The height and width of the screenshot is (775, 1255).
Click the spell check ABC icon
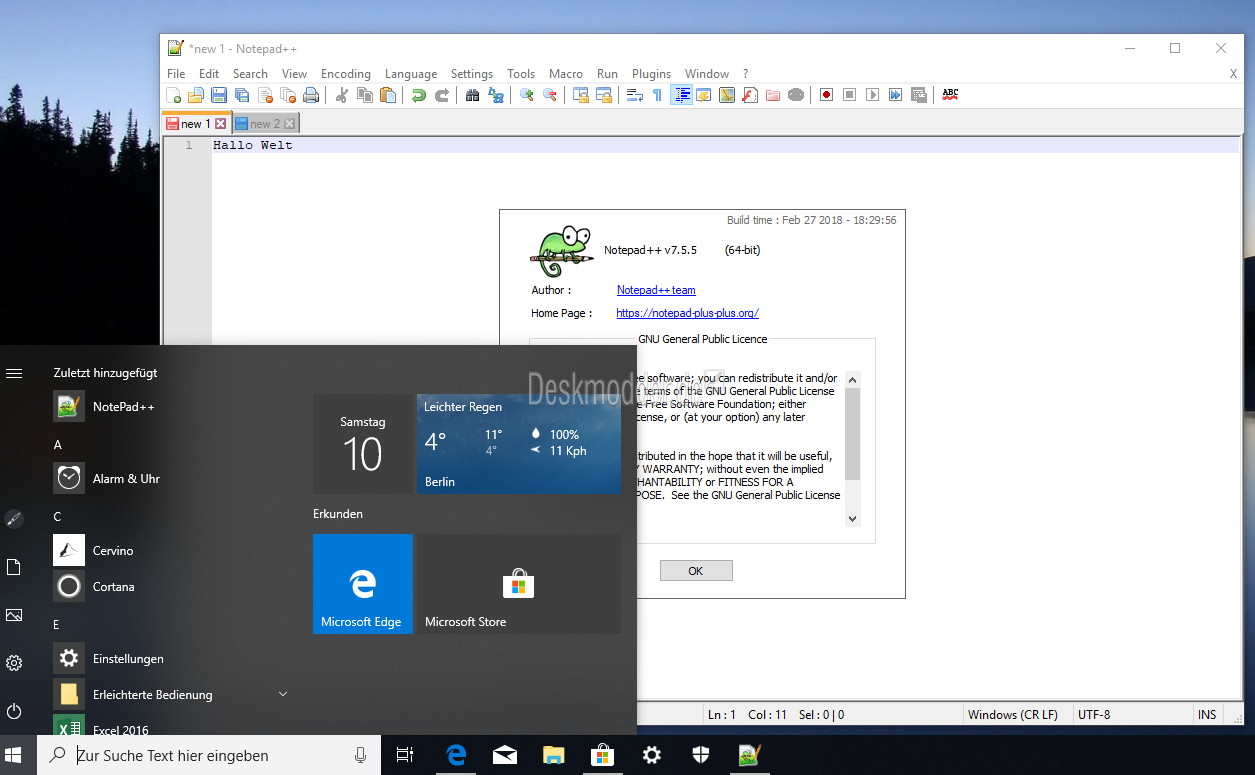coord(950,95)
